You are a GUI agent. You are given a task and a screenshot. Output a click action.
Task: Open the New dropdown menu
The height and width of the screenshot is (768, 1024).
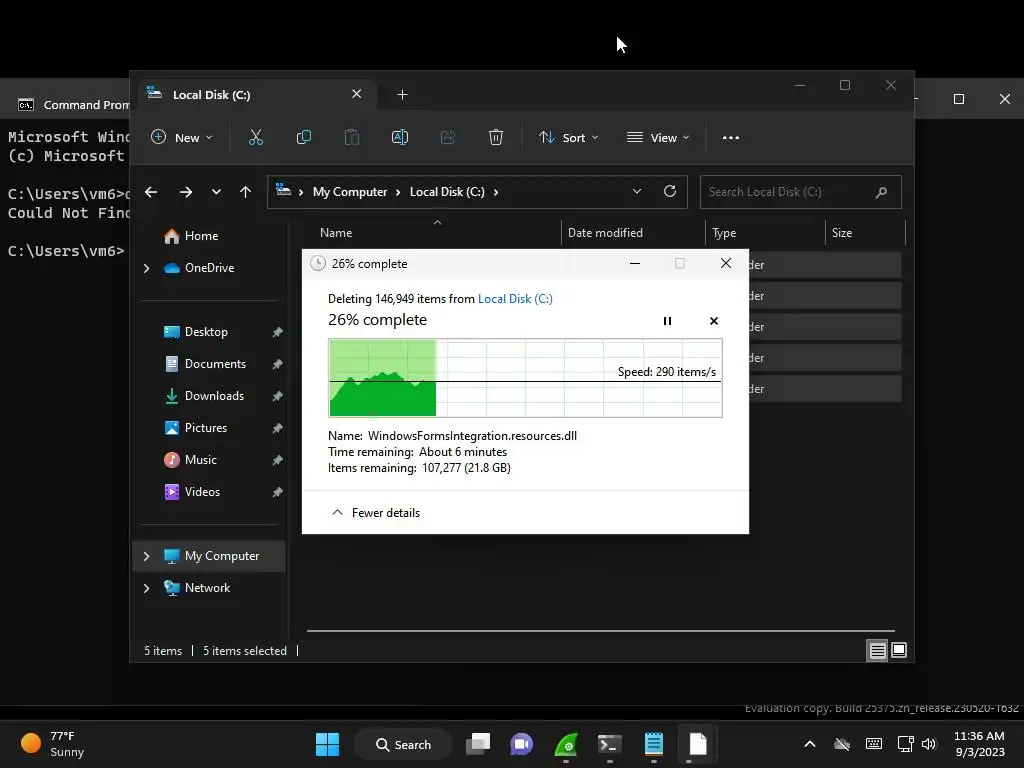182,138
